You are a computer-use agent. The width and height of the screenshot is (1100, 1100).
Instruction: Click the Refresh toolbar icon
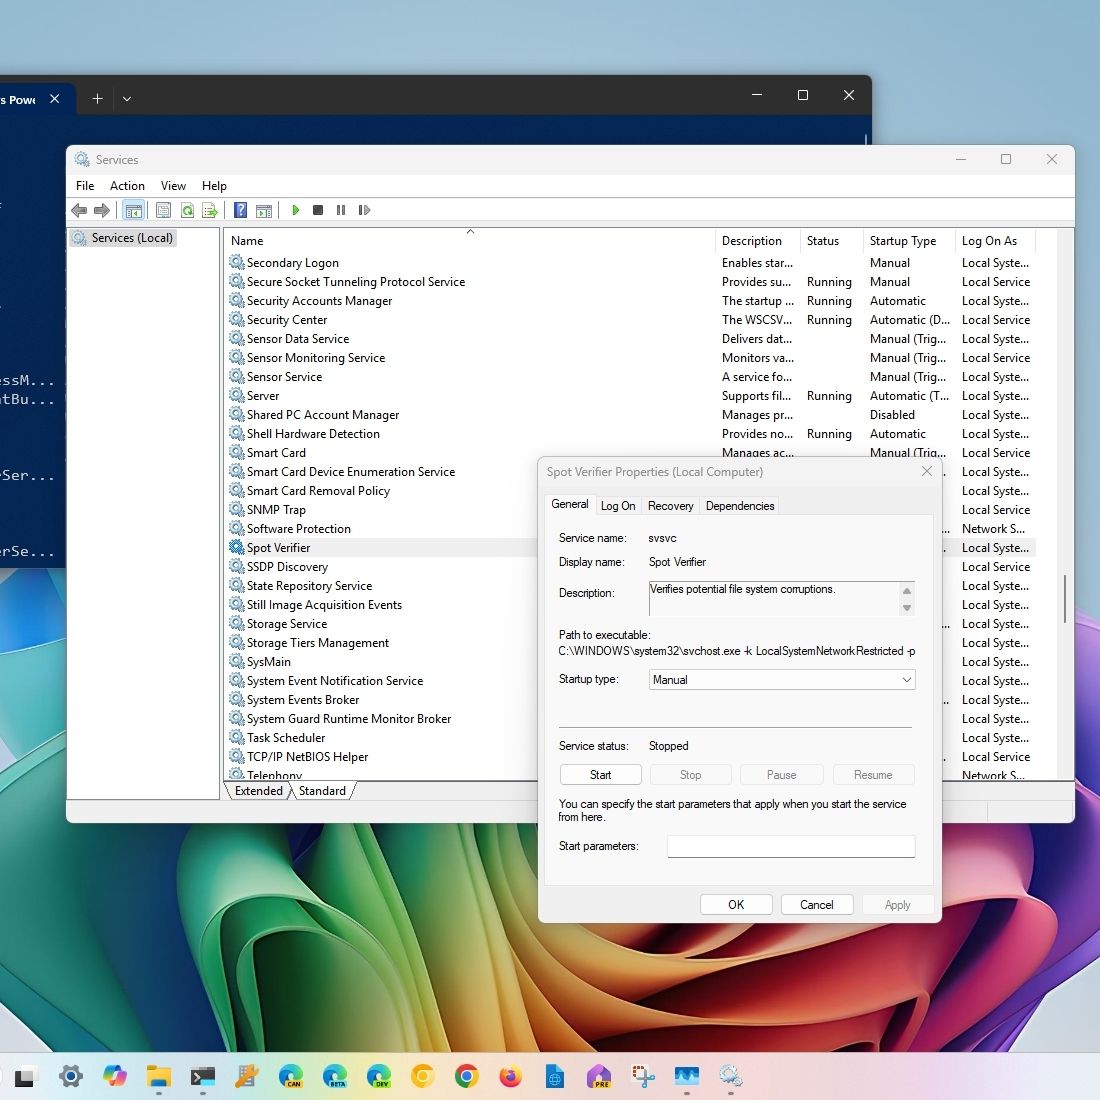tap(187, 210)
